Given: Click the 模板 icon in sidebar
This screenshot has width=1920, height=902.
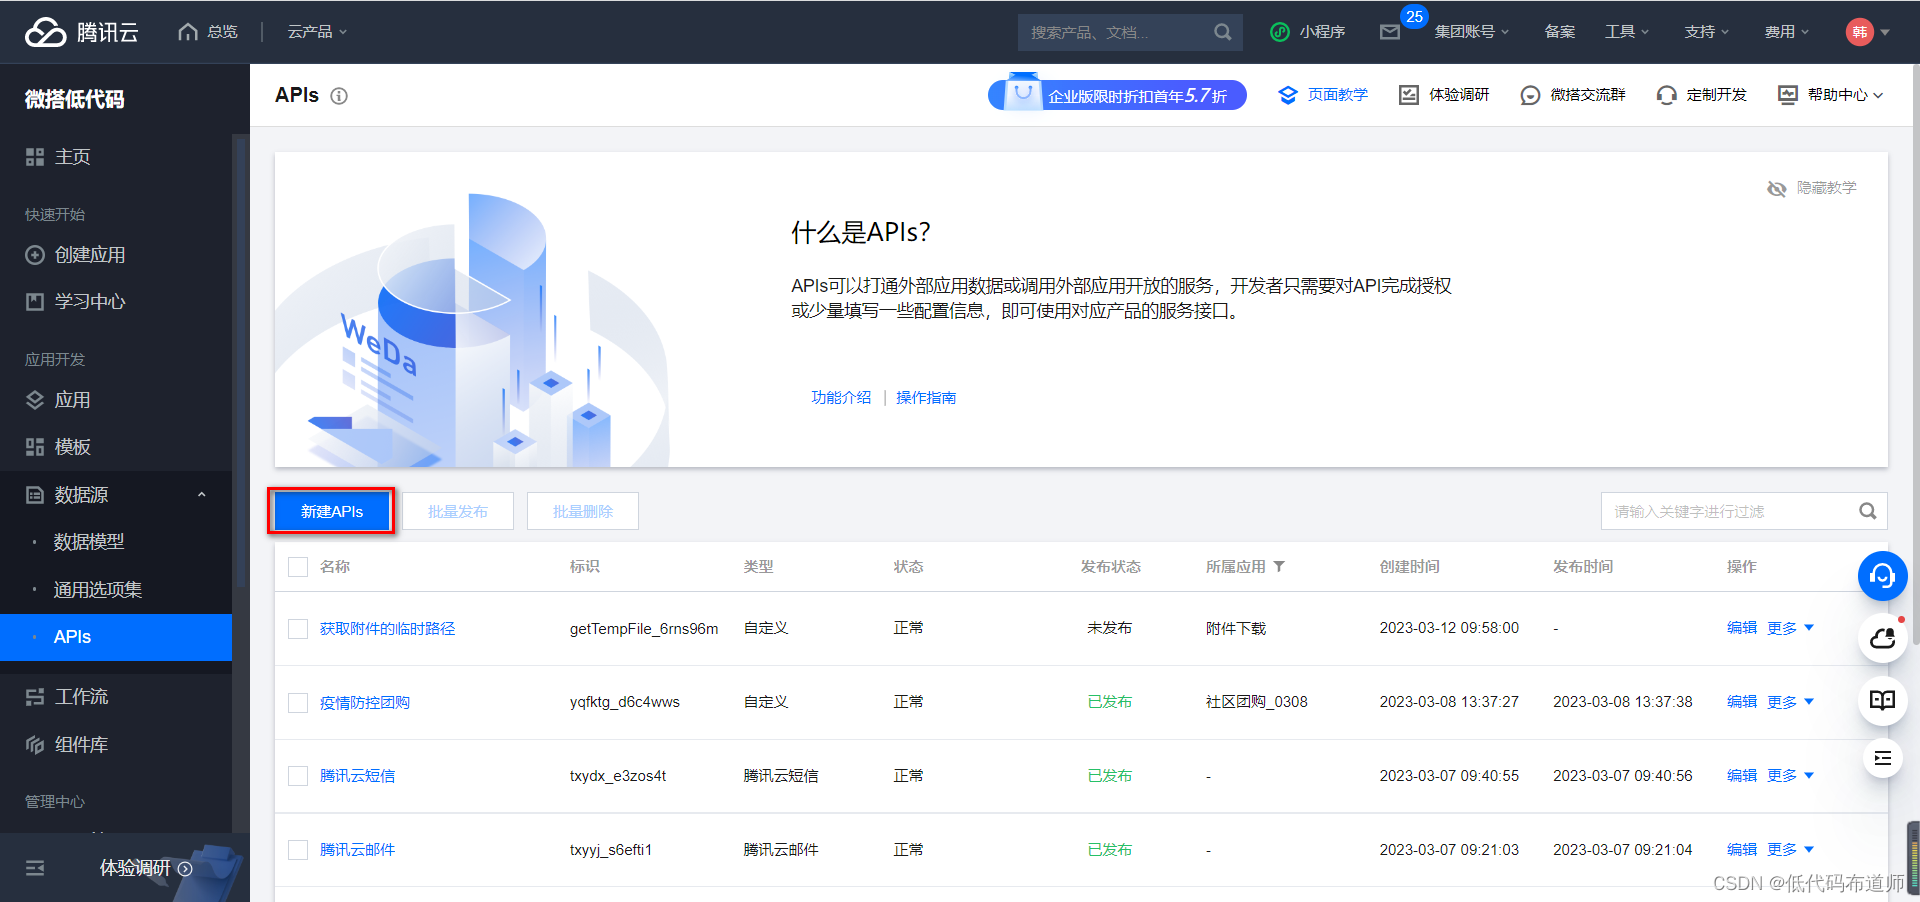Looking at the screenshot, I should coord(35,447).
